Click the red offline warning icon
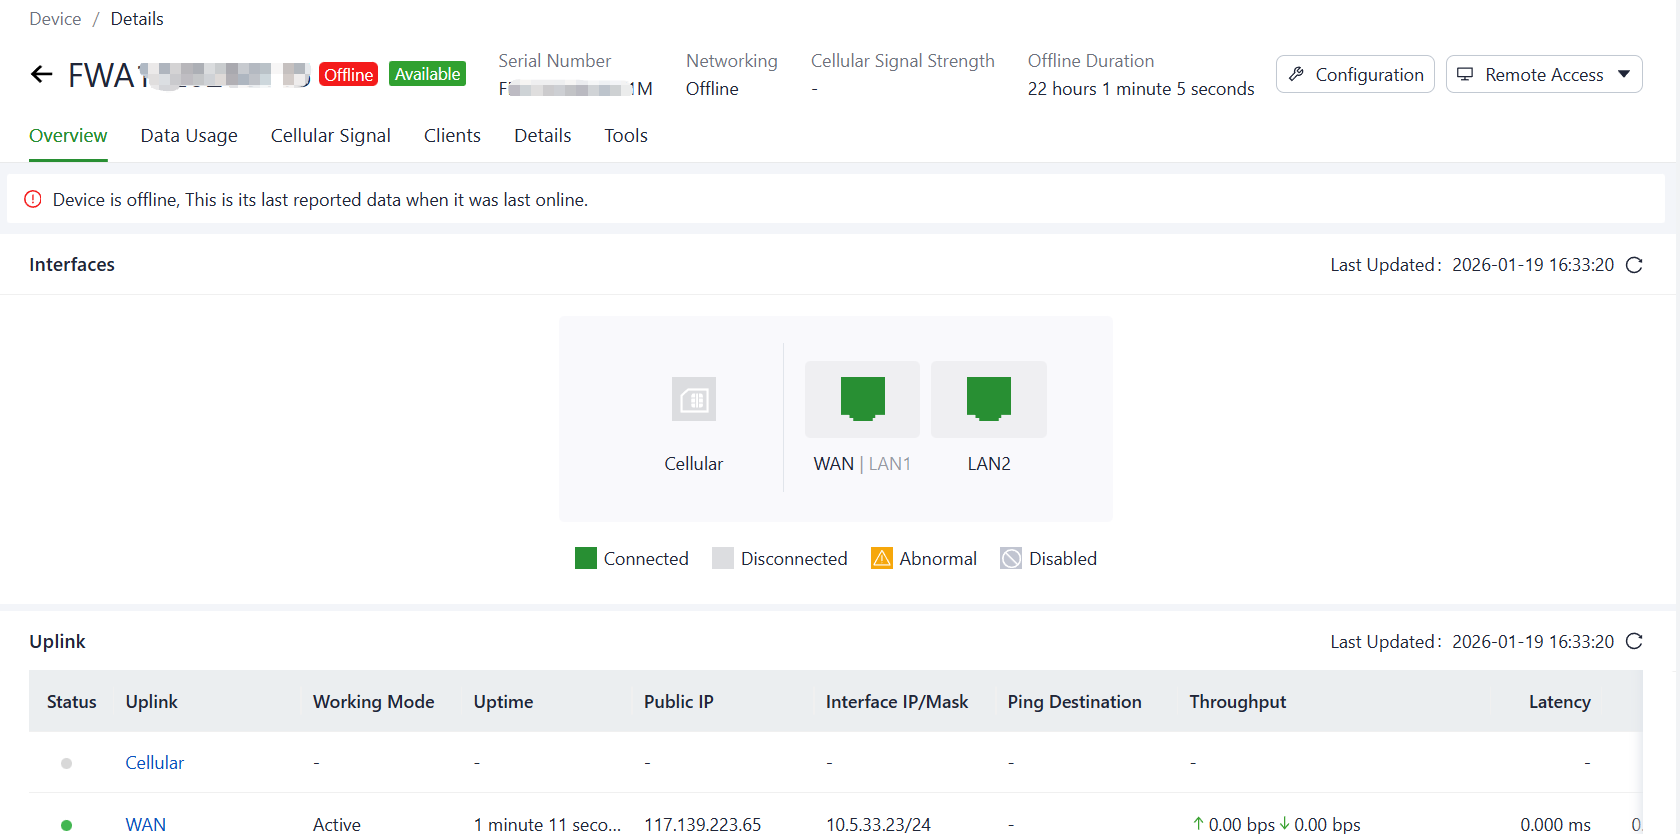1680x834 pixels. (x=33, y=199)
